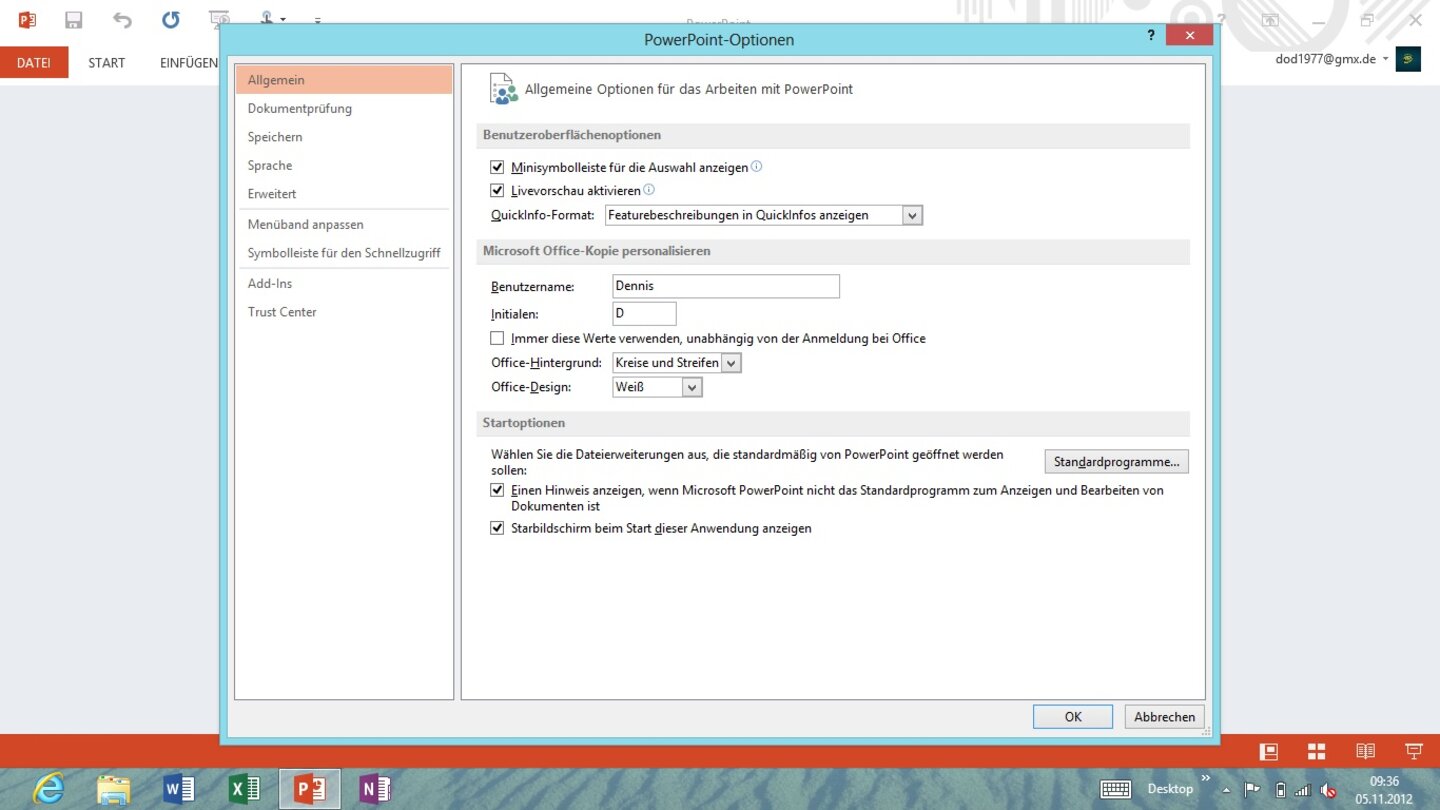Open Reading view icon in status bar
This screenshot has height=810, width=1440.
(1365, 752)
